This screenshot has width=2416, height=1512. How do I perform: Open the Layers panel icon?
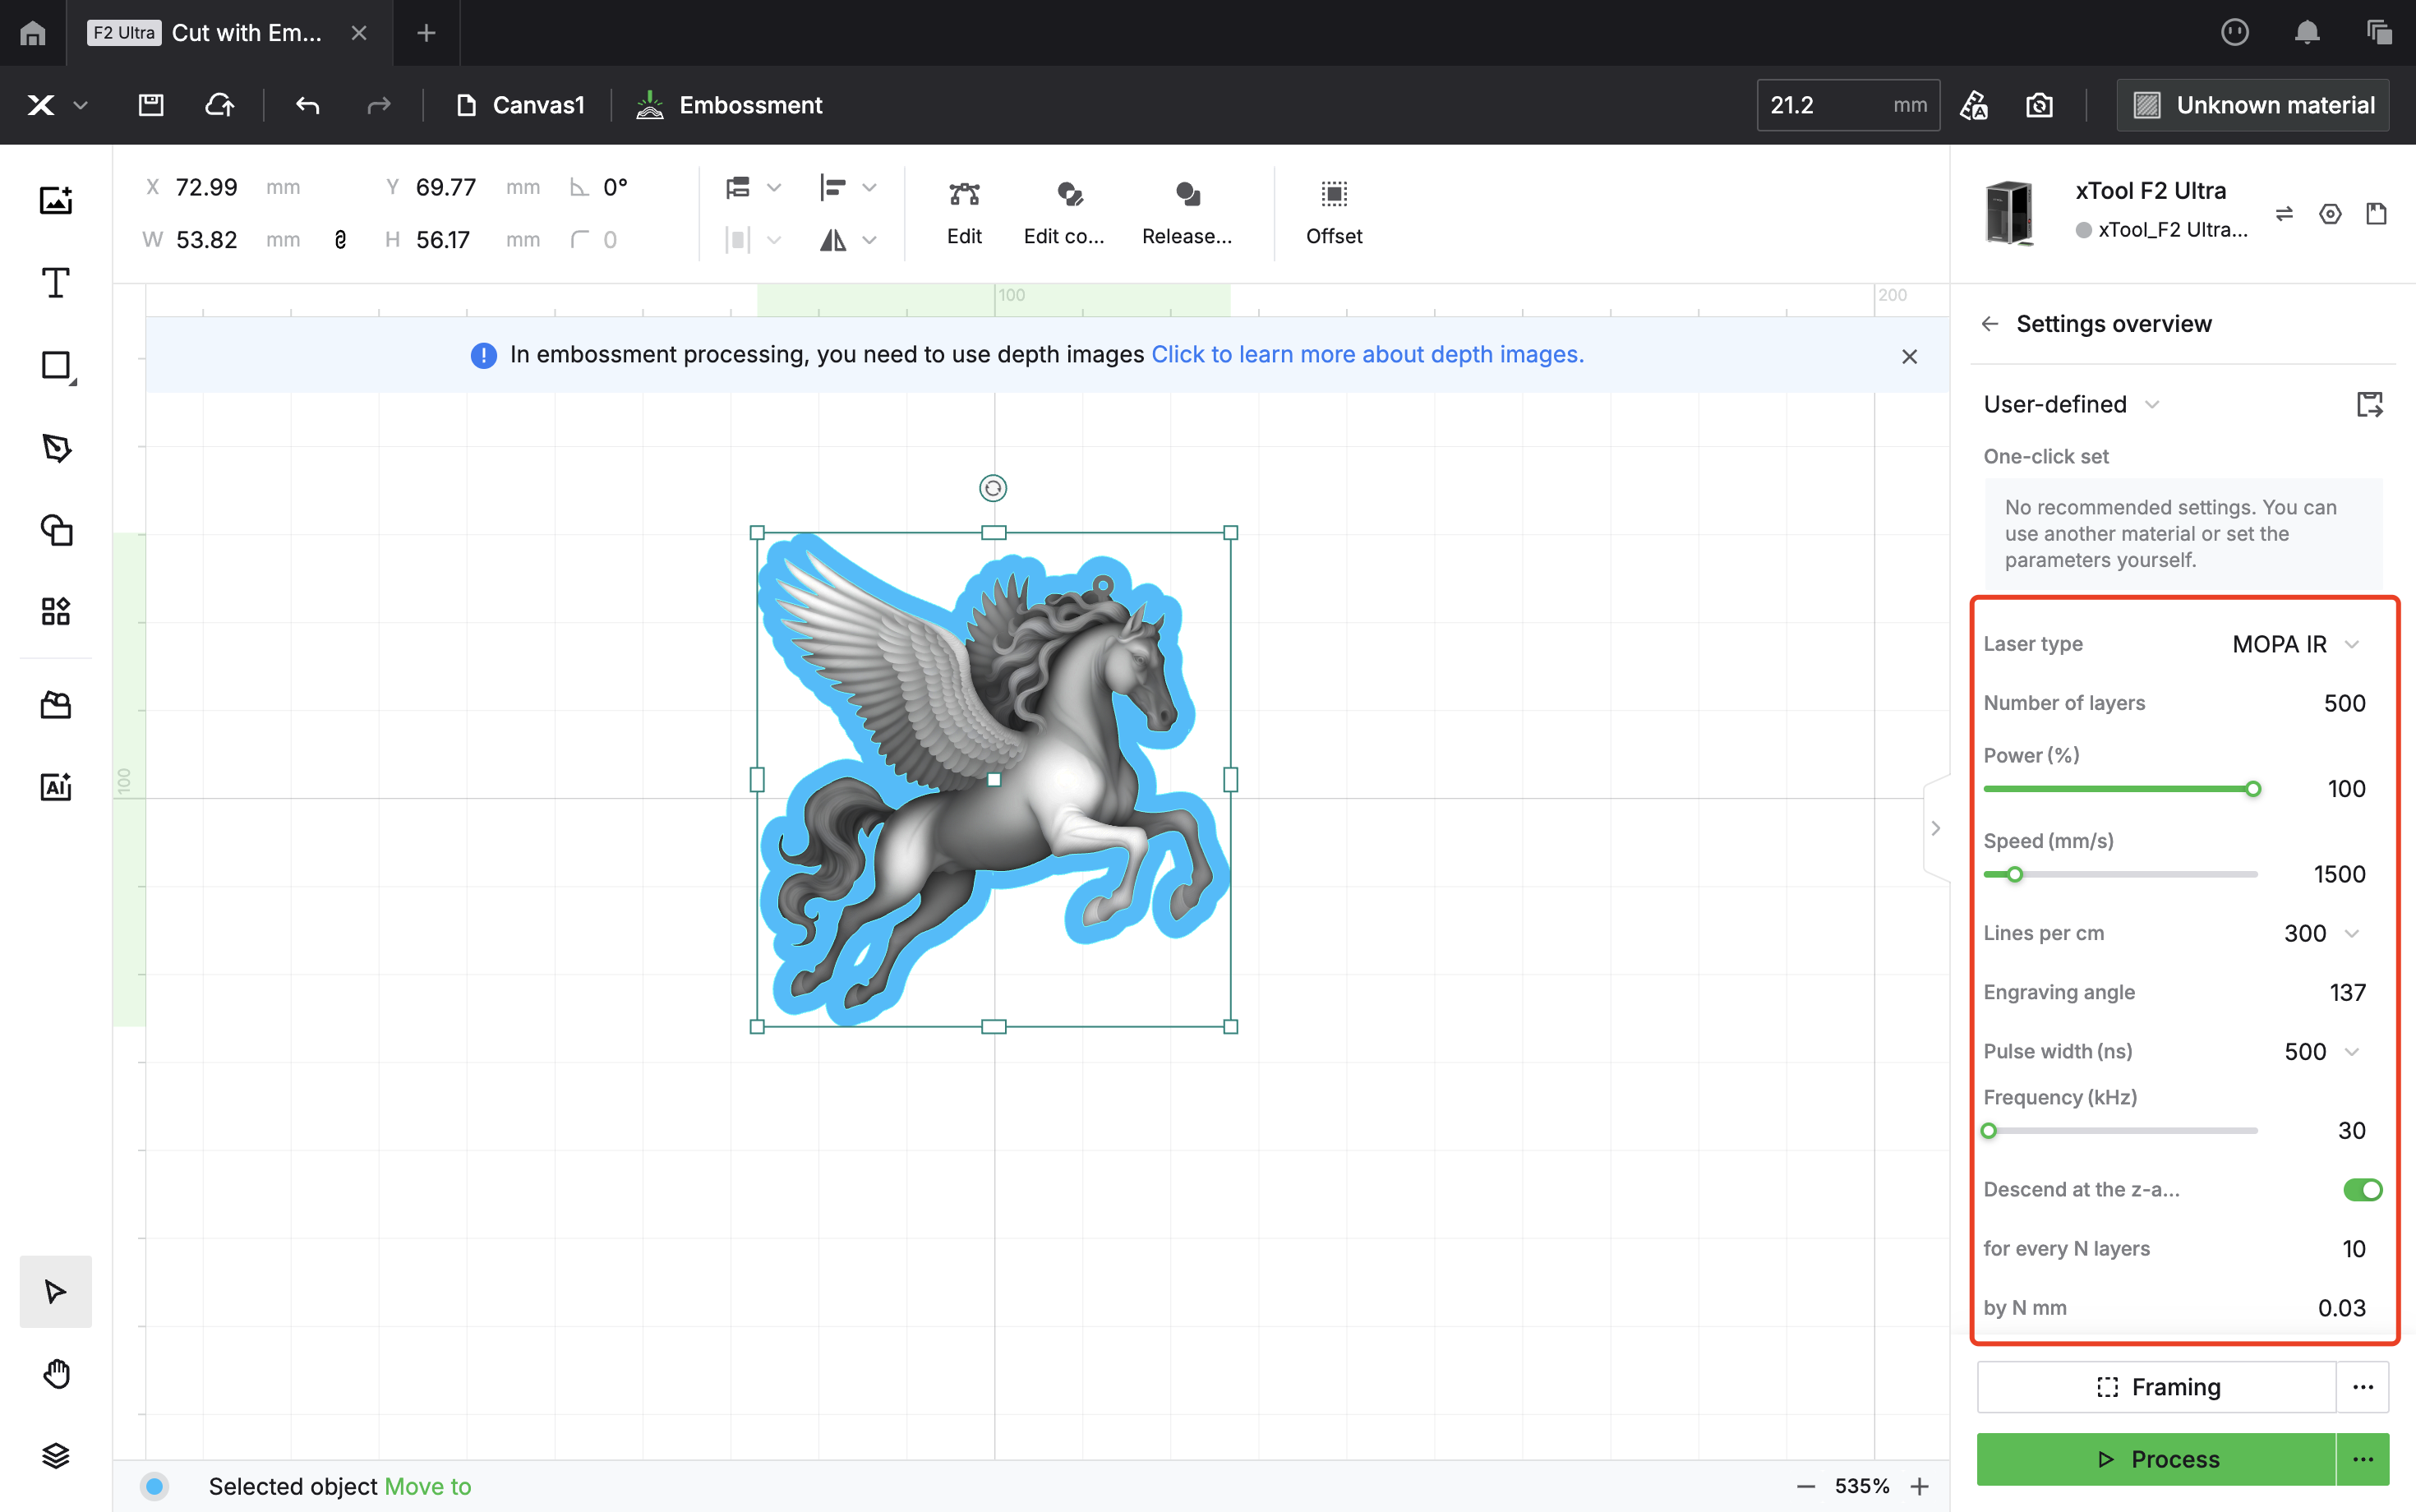(56, 1456)
